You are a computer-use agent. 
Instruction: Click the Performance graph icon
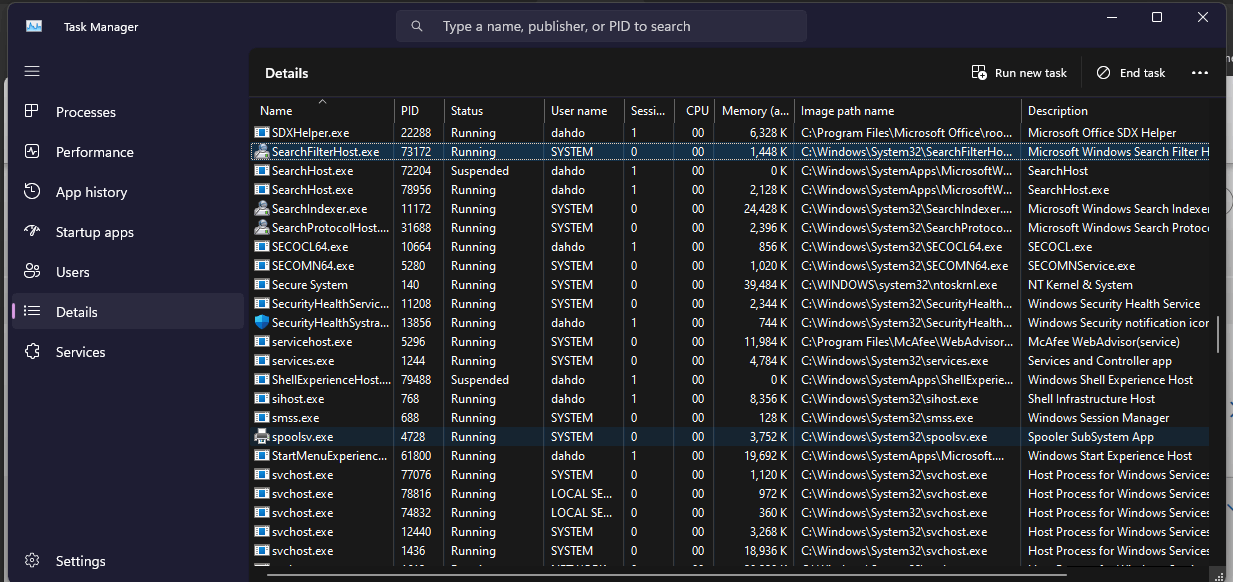click(x=32, y=152)
